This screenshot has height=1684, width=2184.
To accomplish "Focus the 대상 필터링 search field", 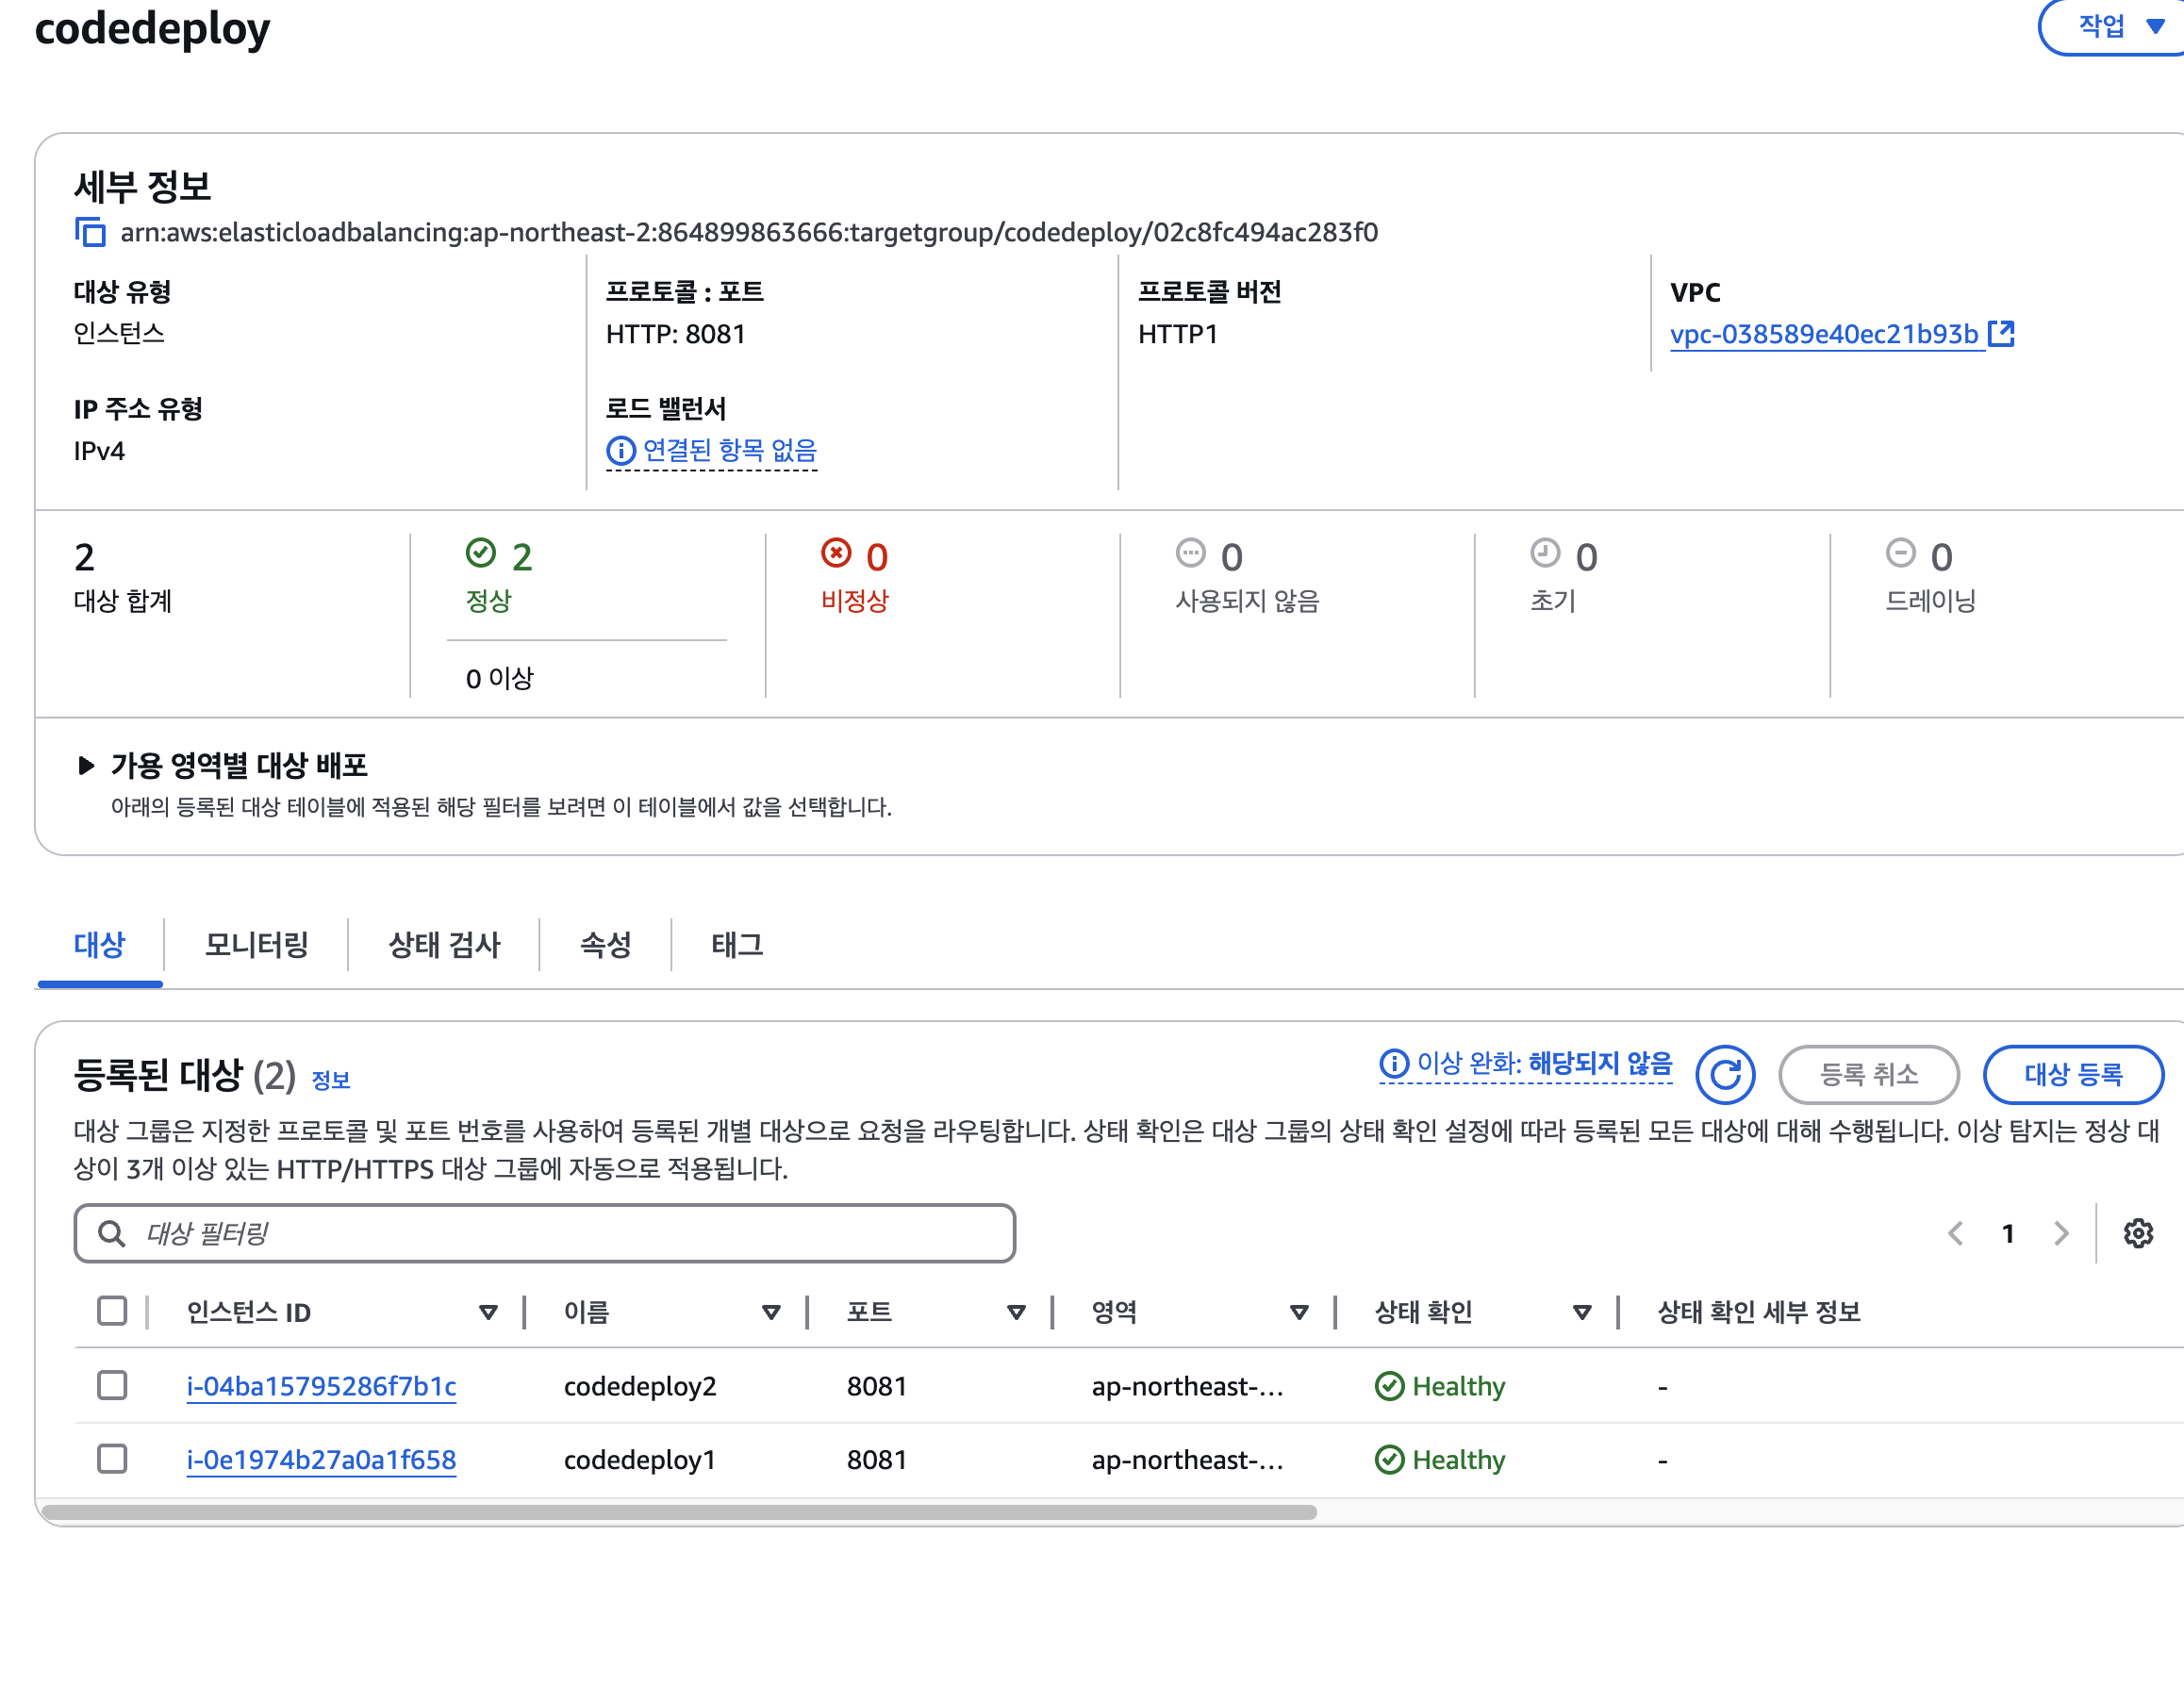I will click(x=545, y=1233).
